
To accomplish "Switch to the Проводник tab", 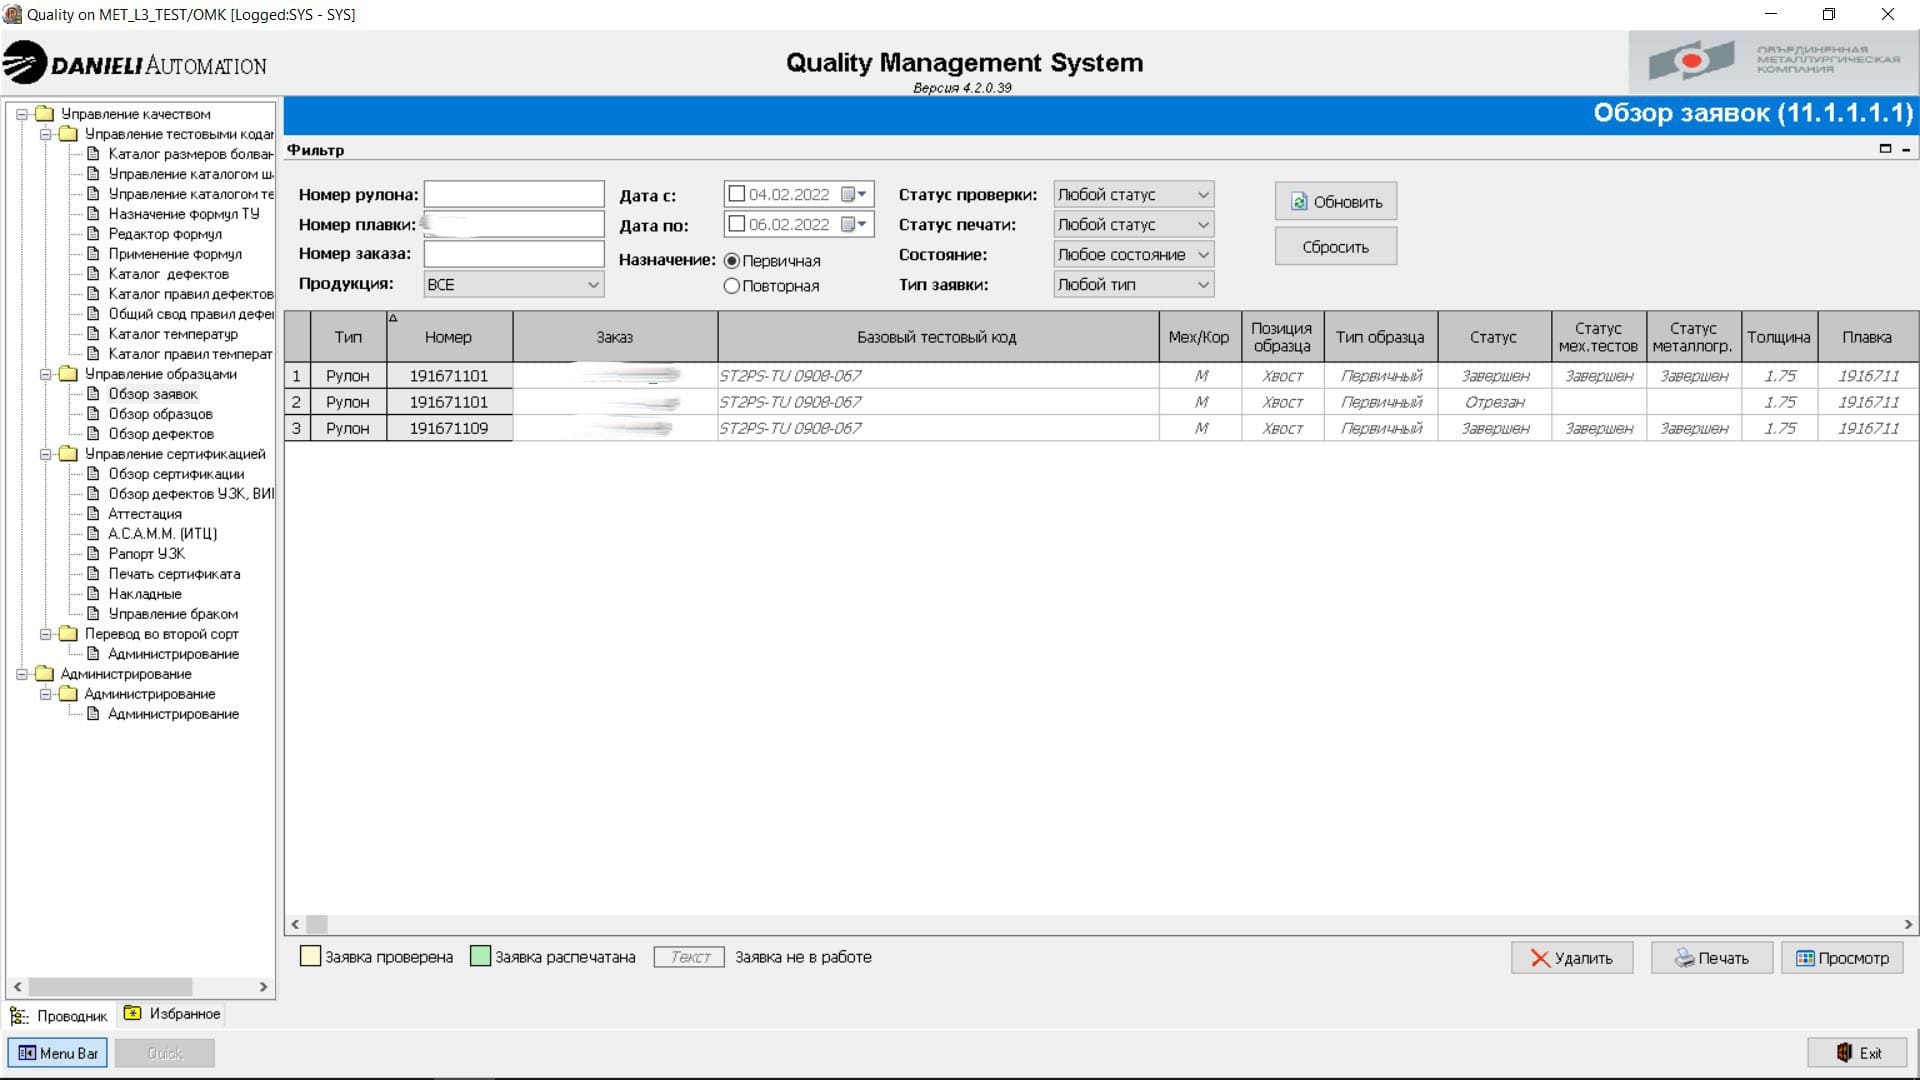I will point(60,1016).
